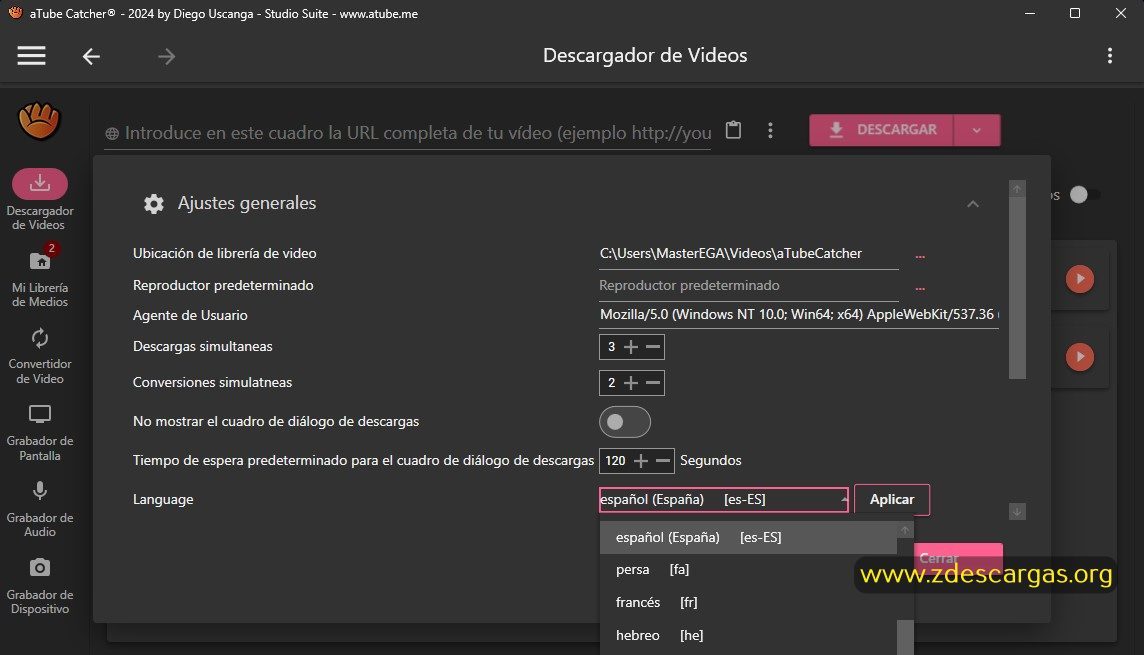
Task: Edit the Ubicación de librería path field
Action: (749, 254)
